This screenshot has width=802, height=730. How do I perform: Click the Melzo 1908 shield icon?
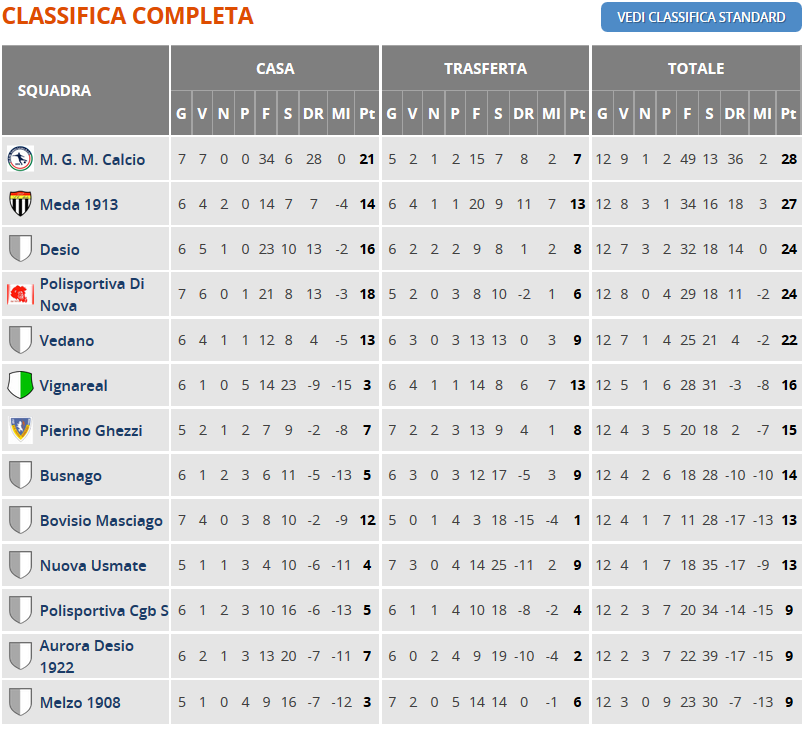pyautogui.click(x=20, y=702)
